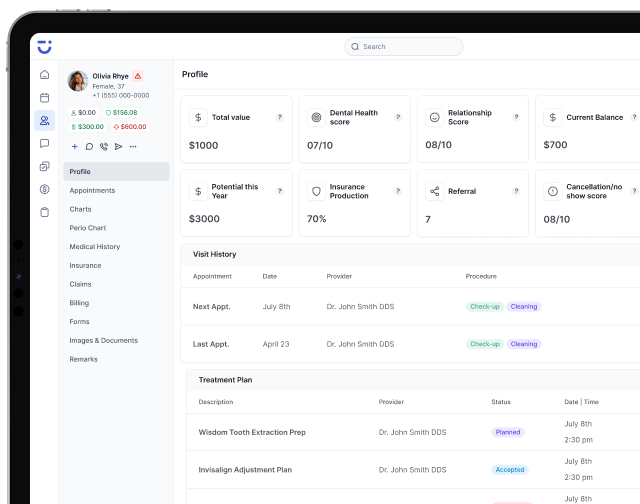Click the Dental Health score target icon

pyautogui.click(x=316, y=118)
